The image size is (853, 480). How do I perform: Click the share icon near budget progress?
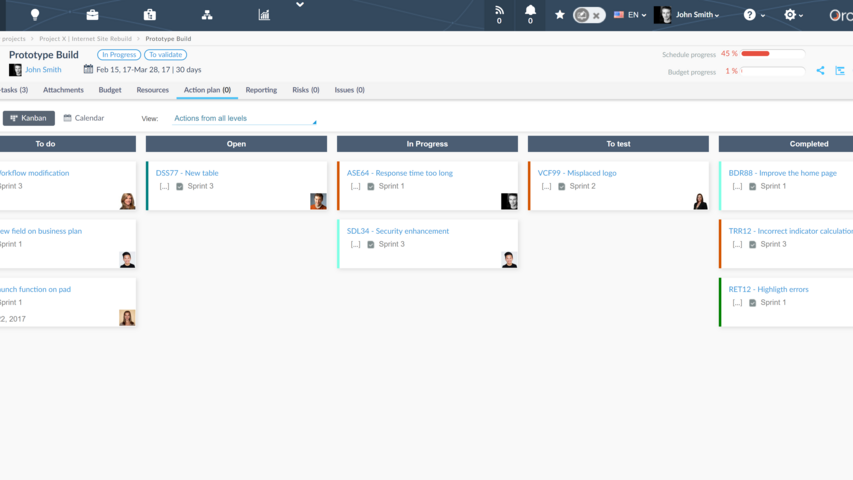click(x=820, y=71)
